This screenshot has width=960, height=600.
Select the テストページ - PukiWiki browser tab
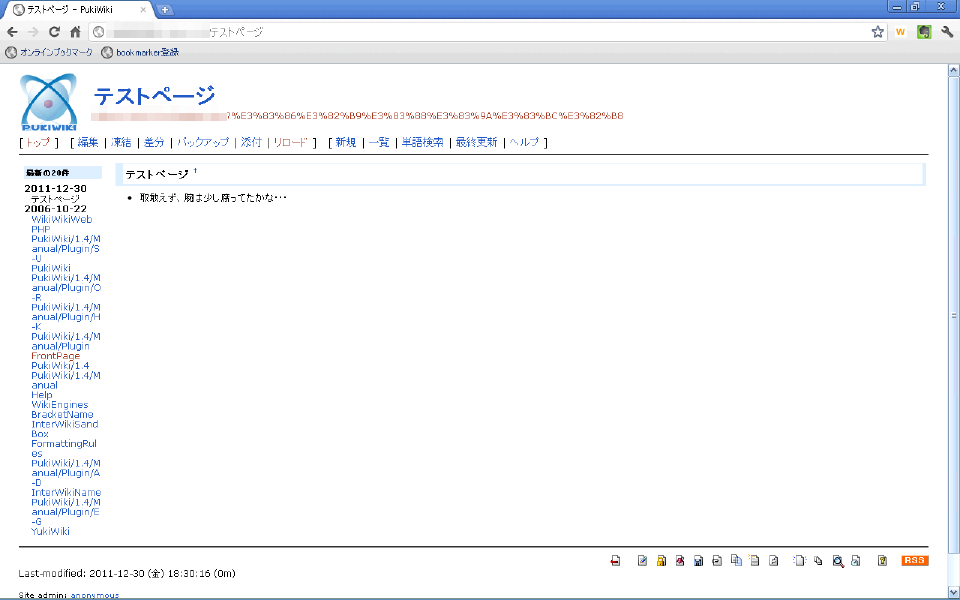(78, 10)
